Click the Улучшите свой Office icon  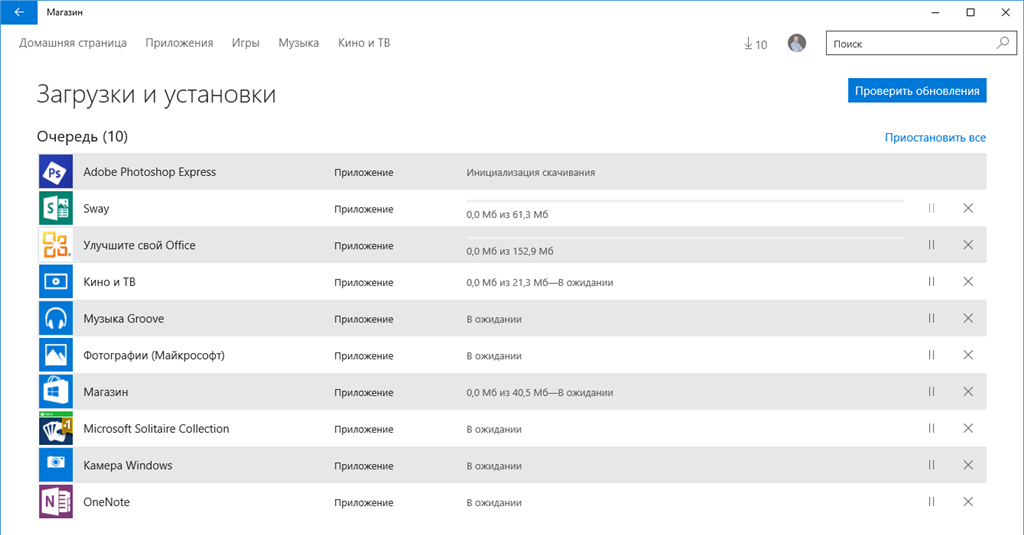click(x=56, y=245)
